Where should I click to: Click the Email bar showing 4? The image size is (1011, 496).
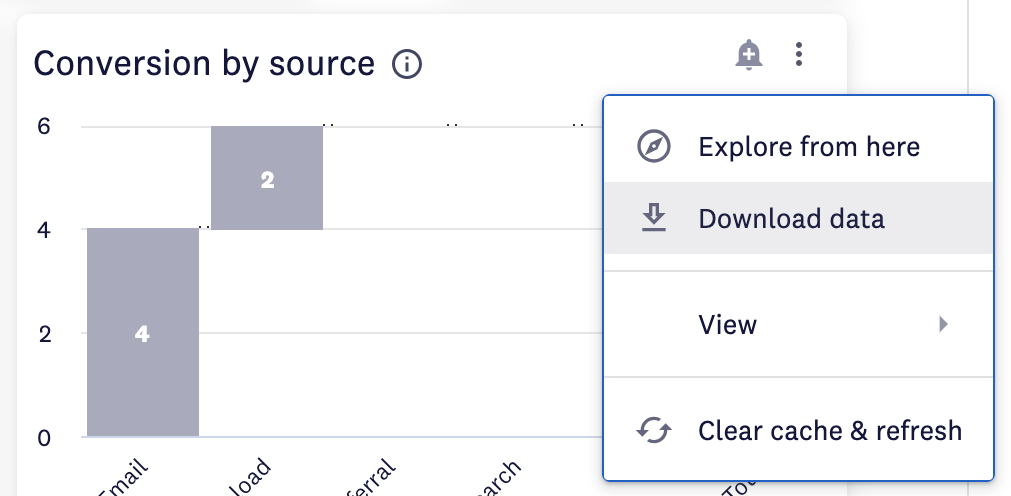click(143, 332)
